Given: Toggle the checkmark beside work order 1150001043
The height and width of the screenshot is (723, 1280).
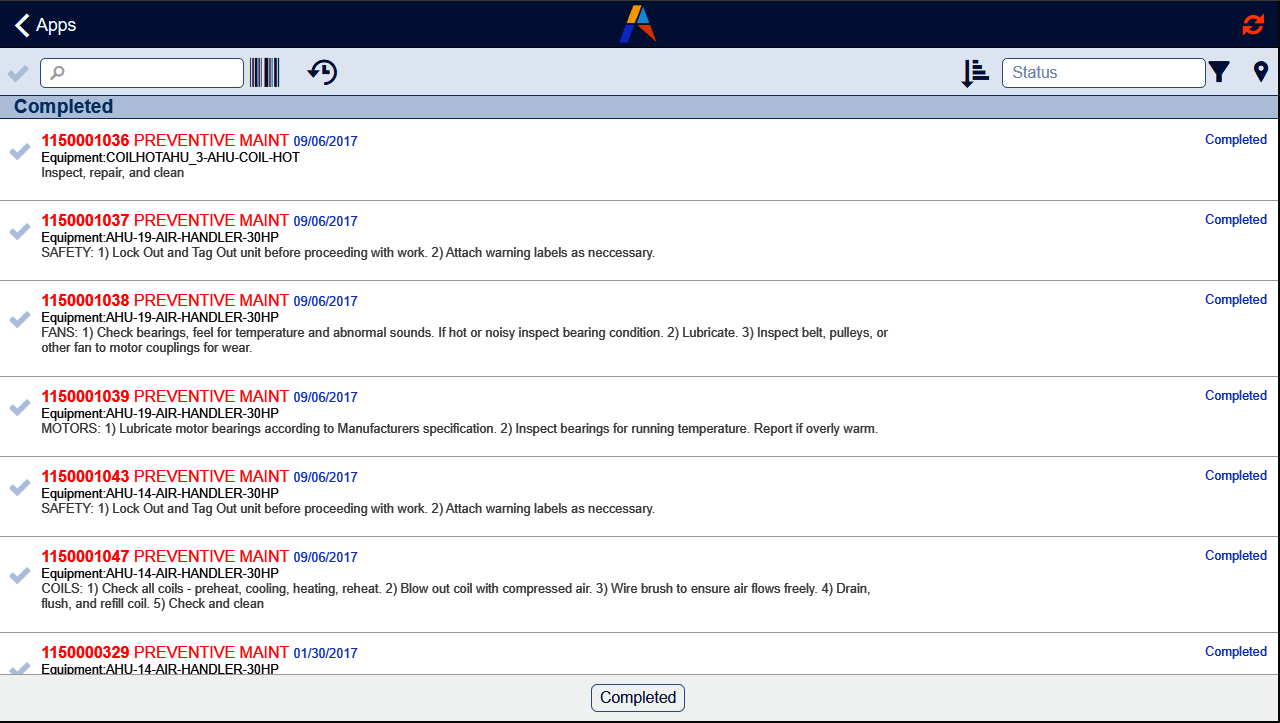Looking at the screenshot, I should pyautogui.click(x=18, y=488).
